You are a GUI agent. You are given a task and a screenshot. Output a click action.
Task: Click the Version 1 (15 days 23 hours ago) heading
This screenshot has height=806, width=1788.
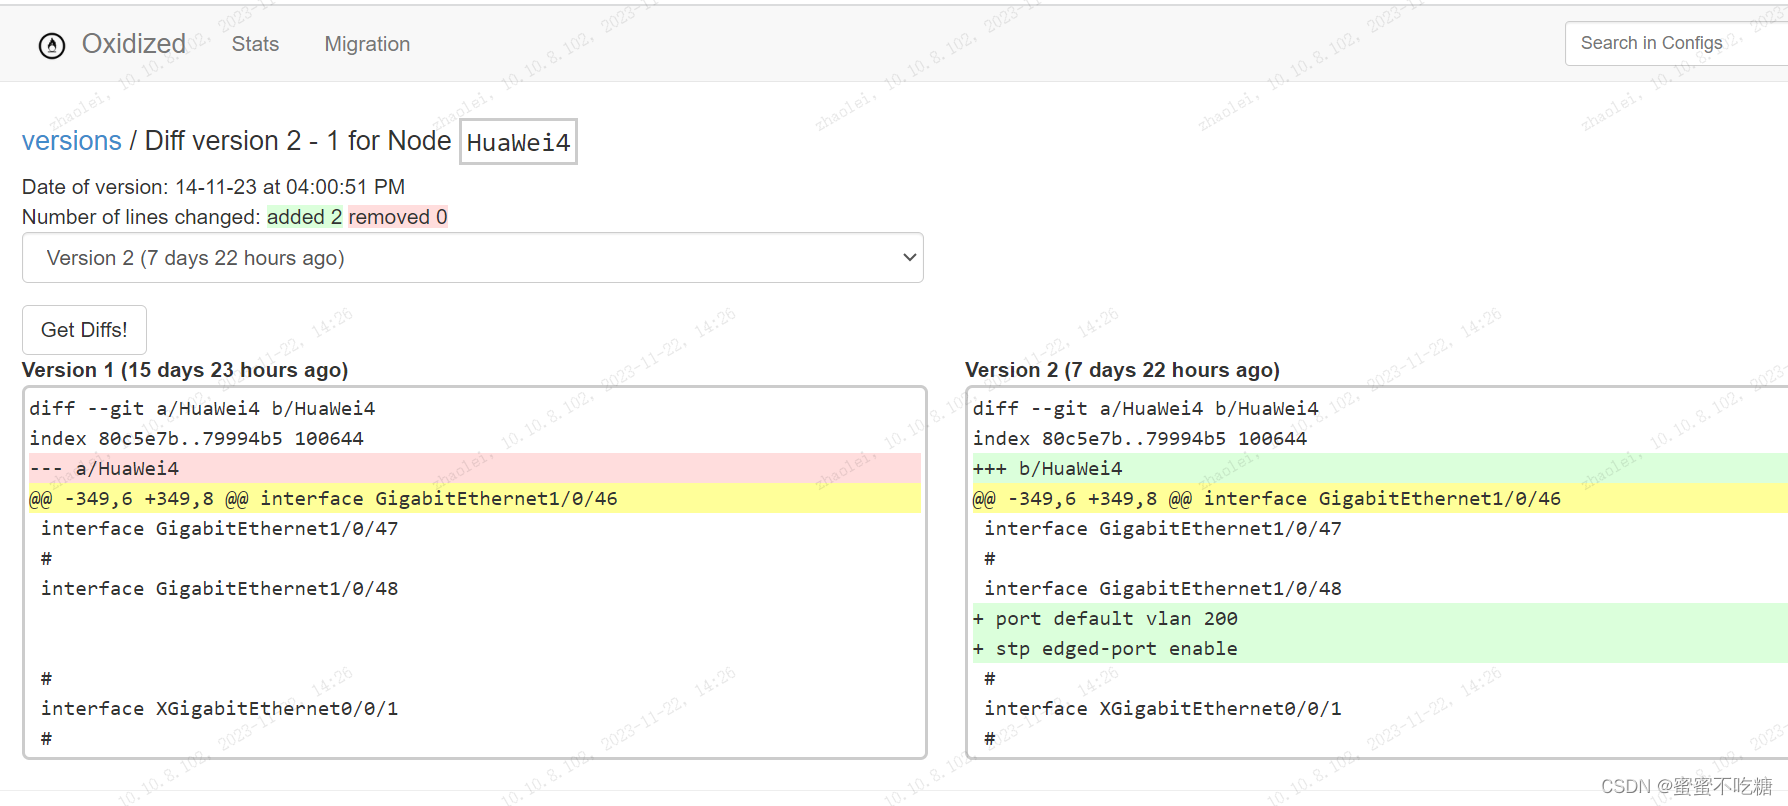[x=185, y=370]
